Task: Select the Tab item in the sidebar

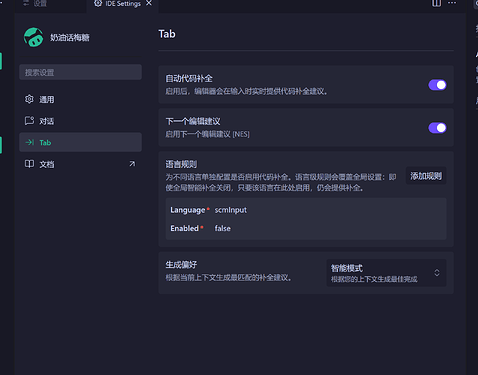Action: pyautogui.click(x=80, y=142)
